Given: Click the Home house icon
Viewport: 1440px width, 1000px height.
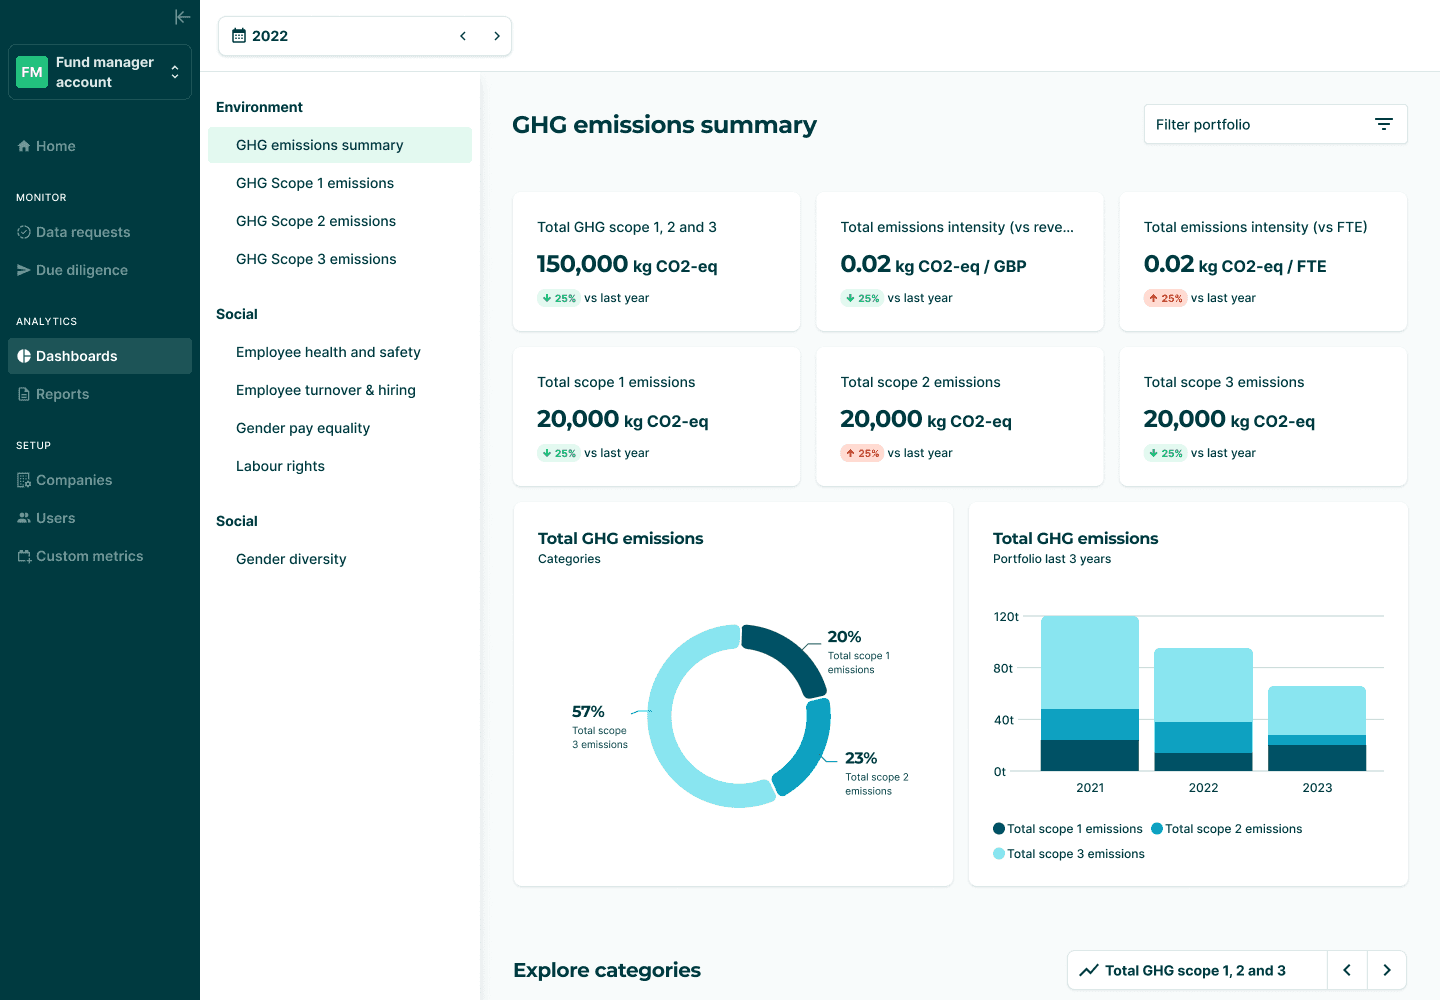Looking at the screenshot, I should click(x=24, y=146).
